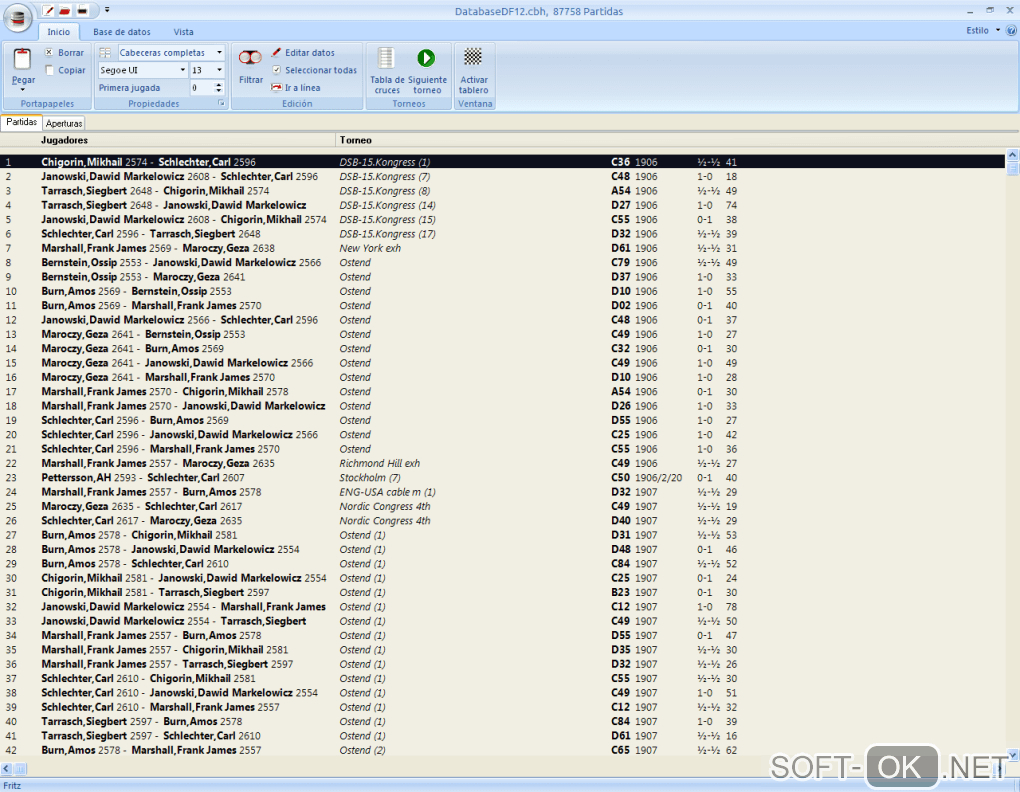This screenshot has height=792, width=1020.
Task: Select game 31 Chigorin vs Tarrasch
Action: coord(502,592)
